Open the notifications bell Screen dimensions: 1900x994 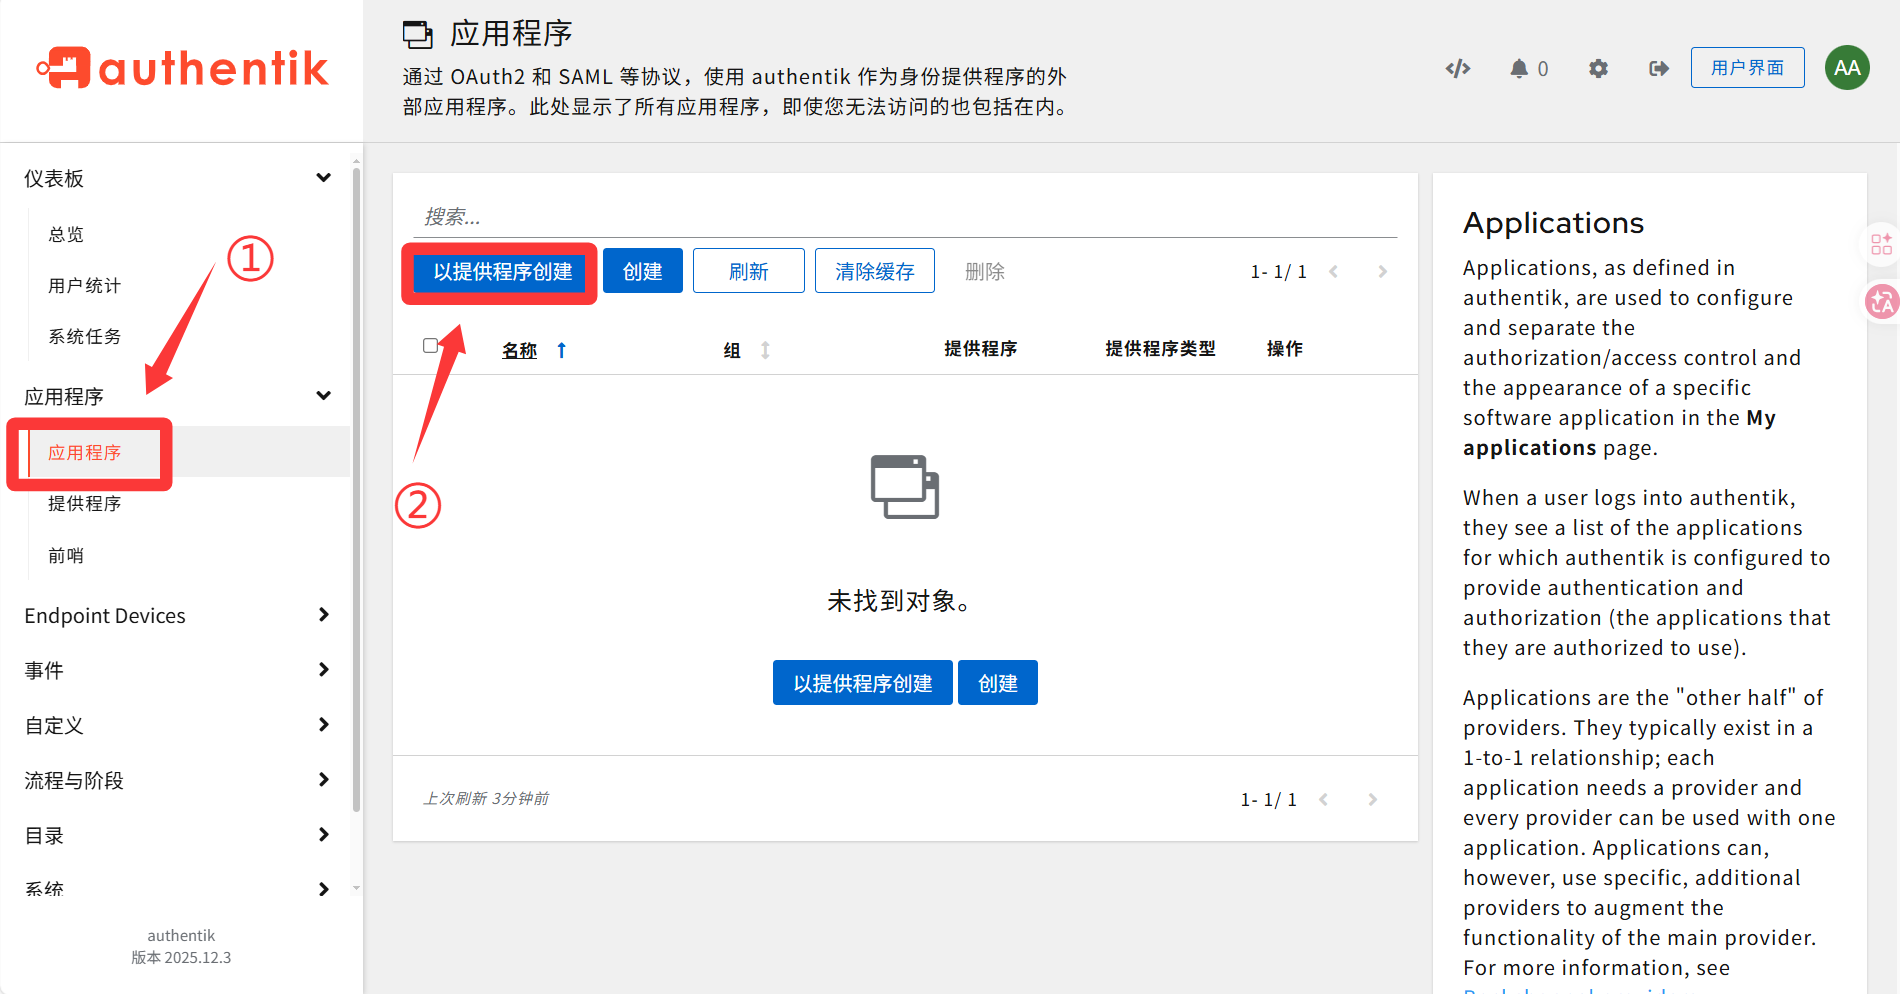1520,68
